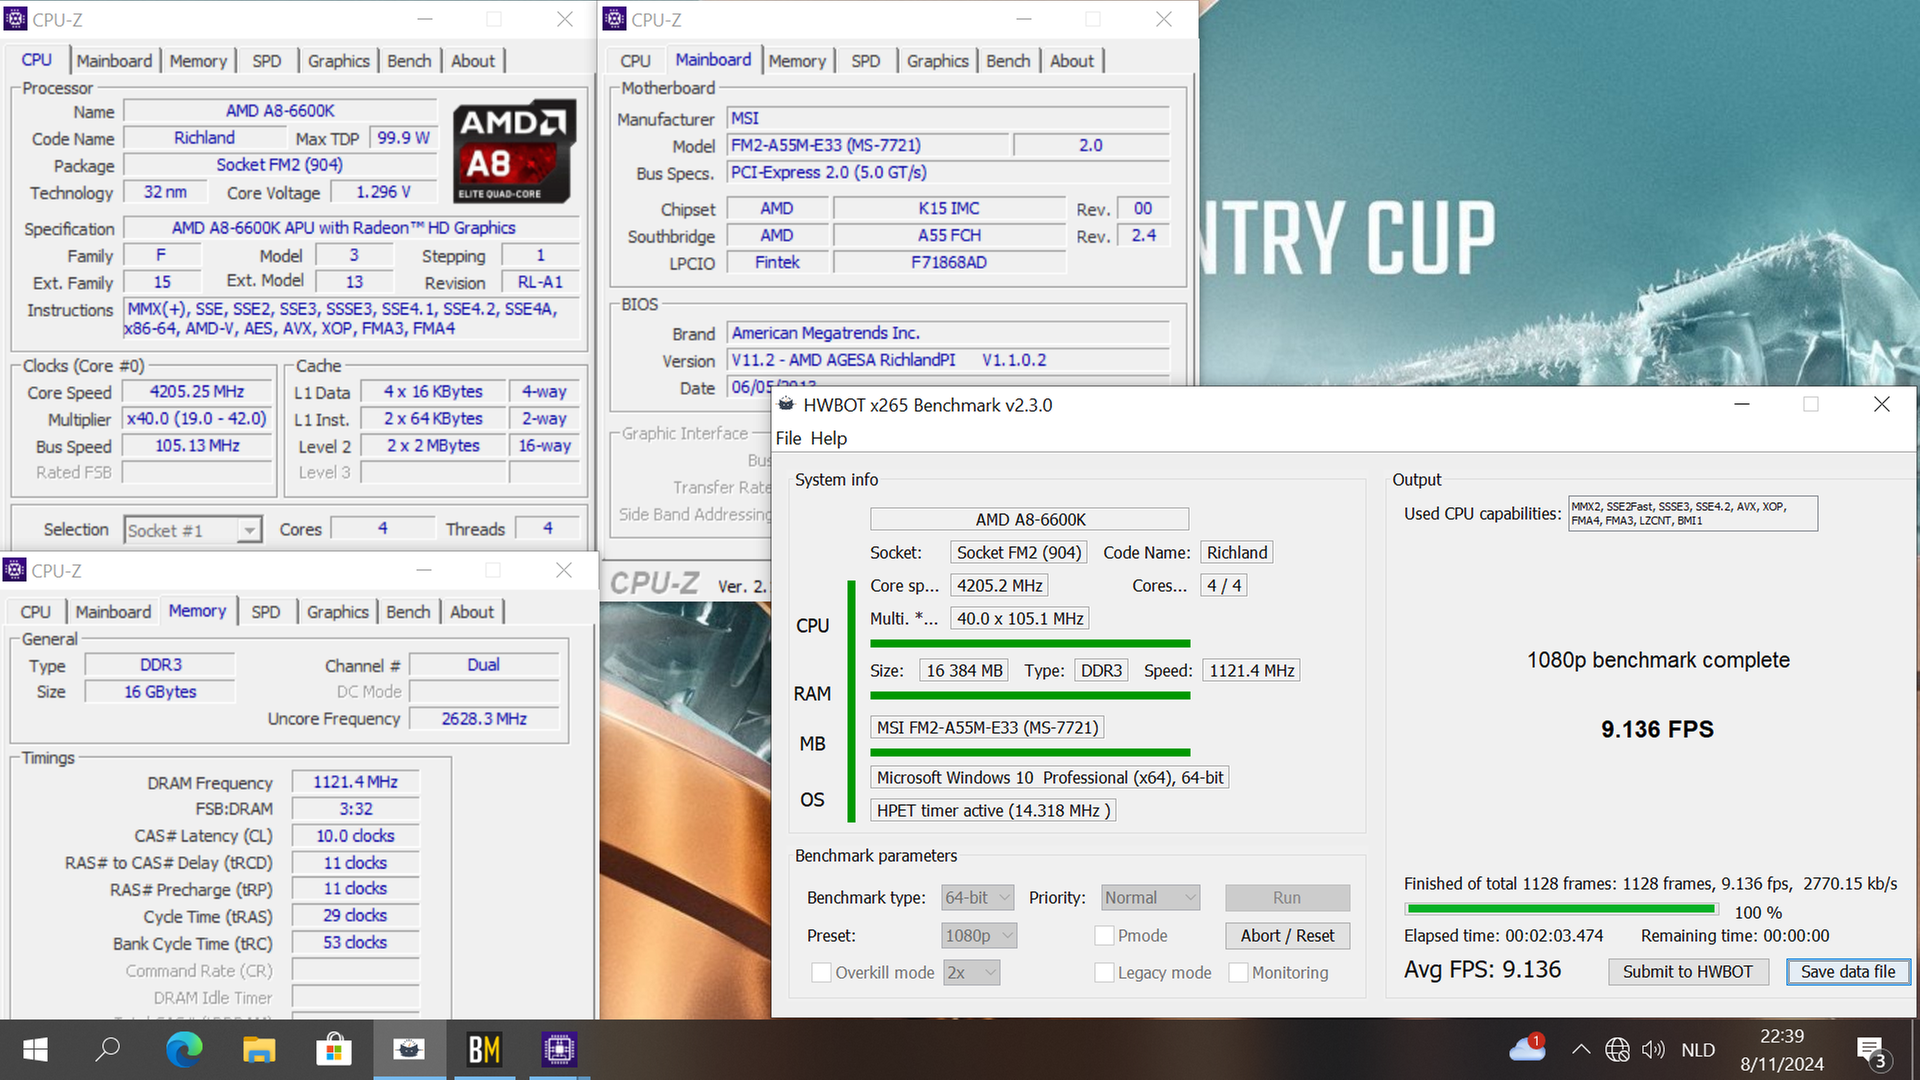Enable Monitoring checkbox
The width and height of the screenshot is (1920, 1080).
(x=1238, y=972)
